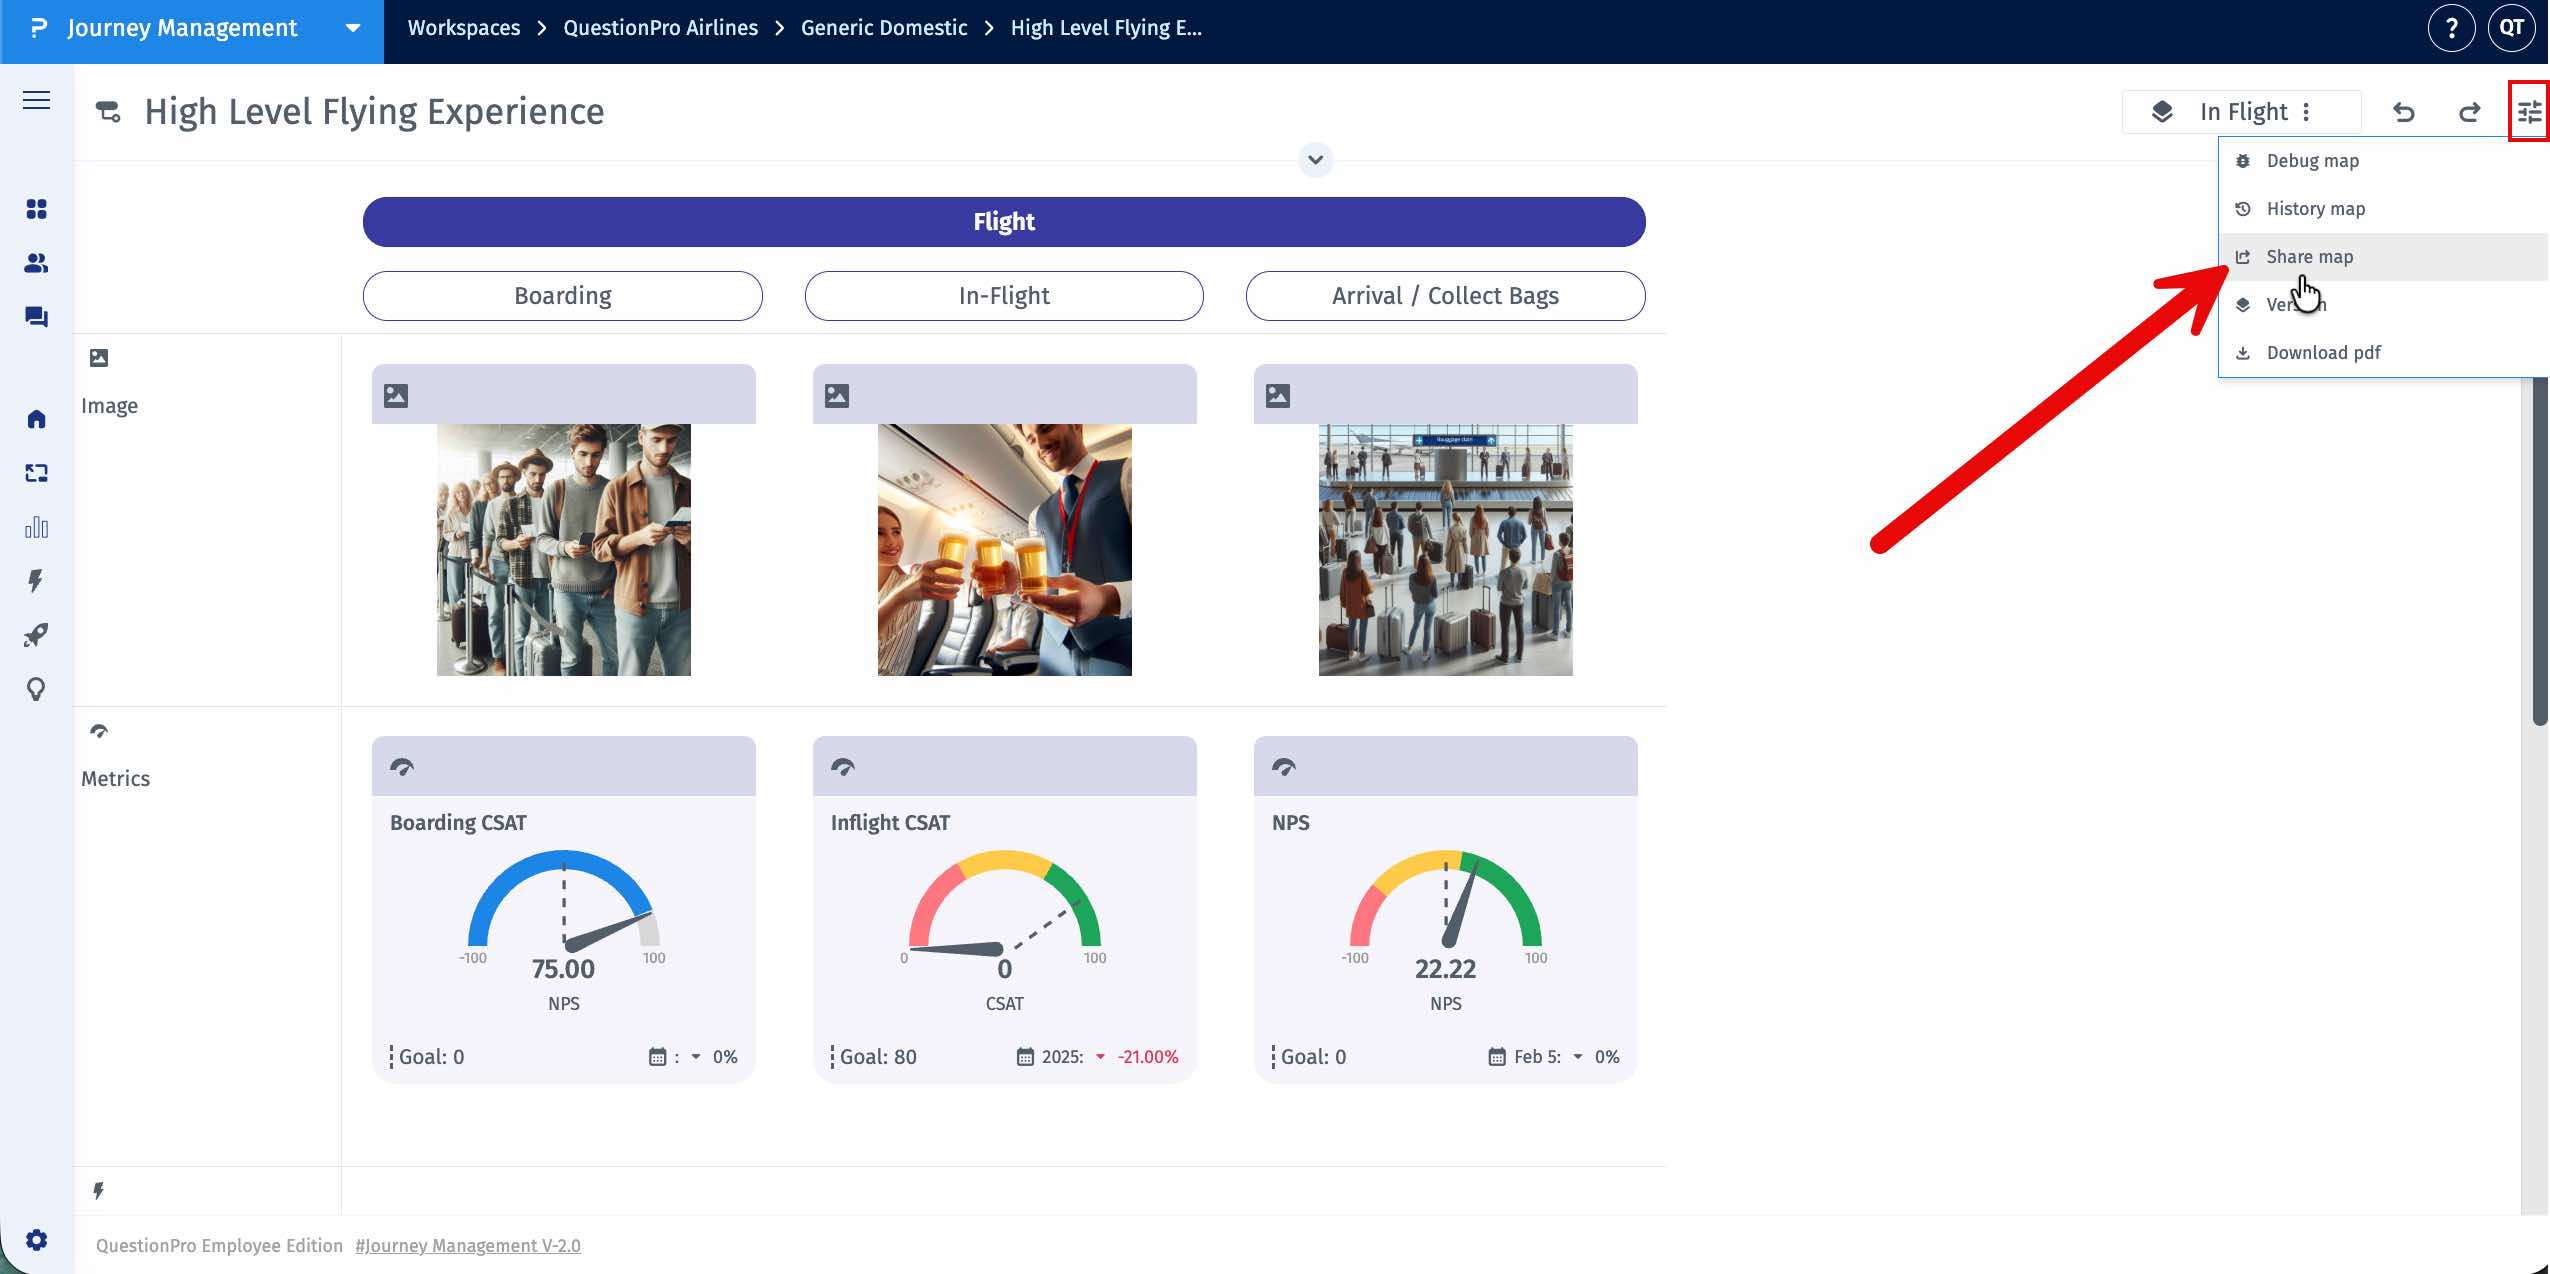Select Share map from the menu
The height and width of the screenshot is (1274, 2550).
(x=2309, y=256)
